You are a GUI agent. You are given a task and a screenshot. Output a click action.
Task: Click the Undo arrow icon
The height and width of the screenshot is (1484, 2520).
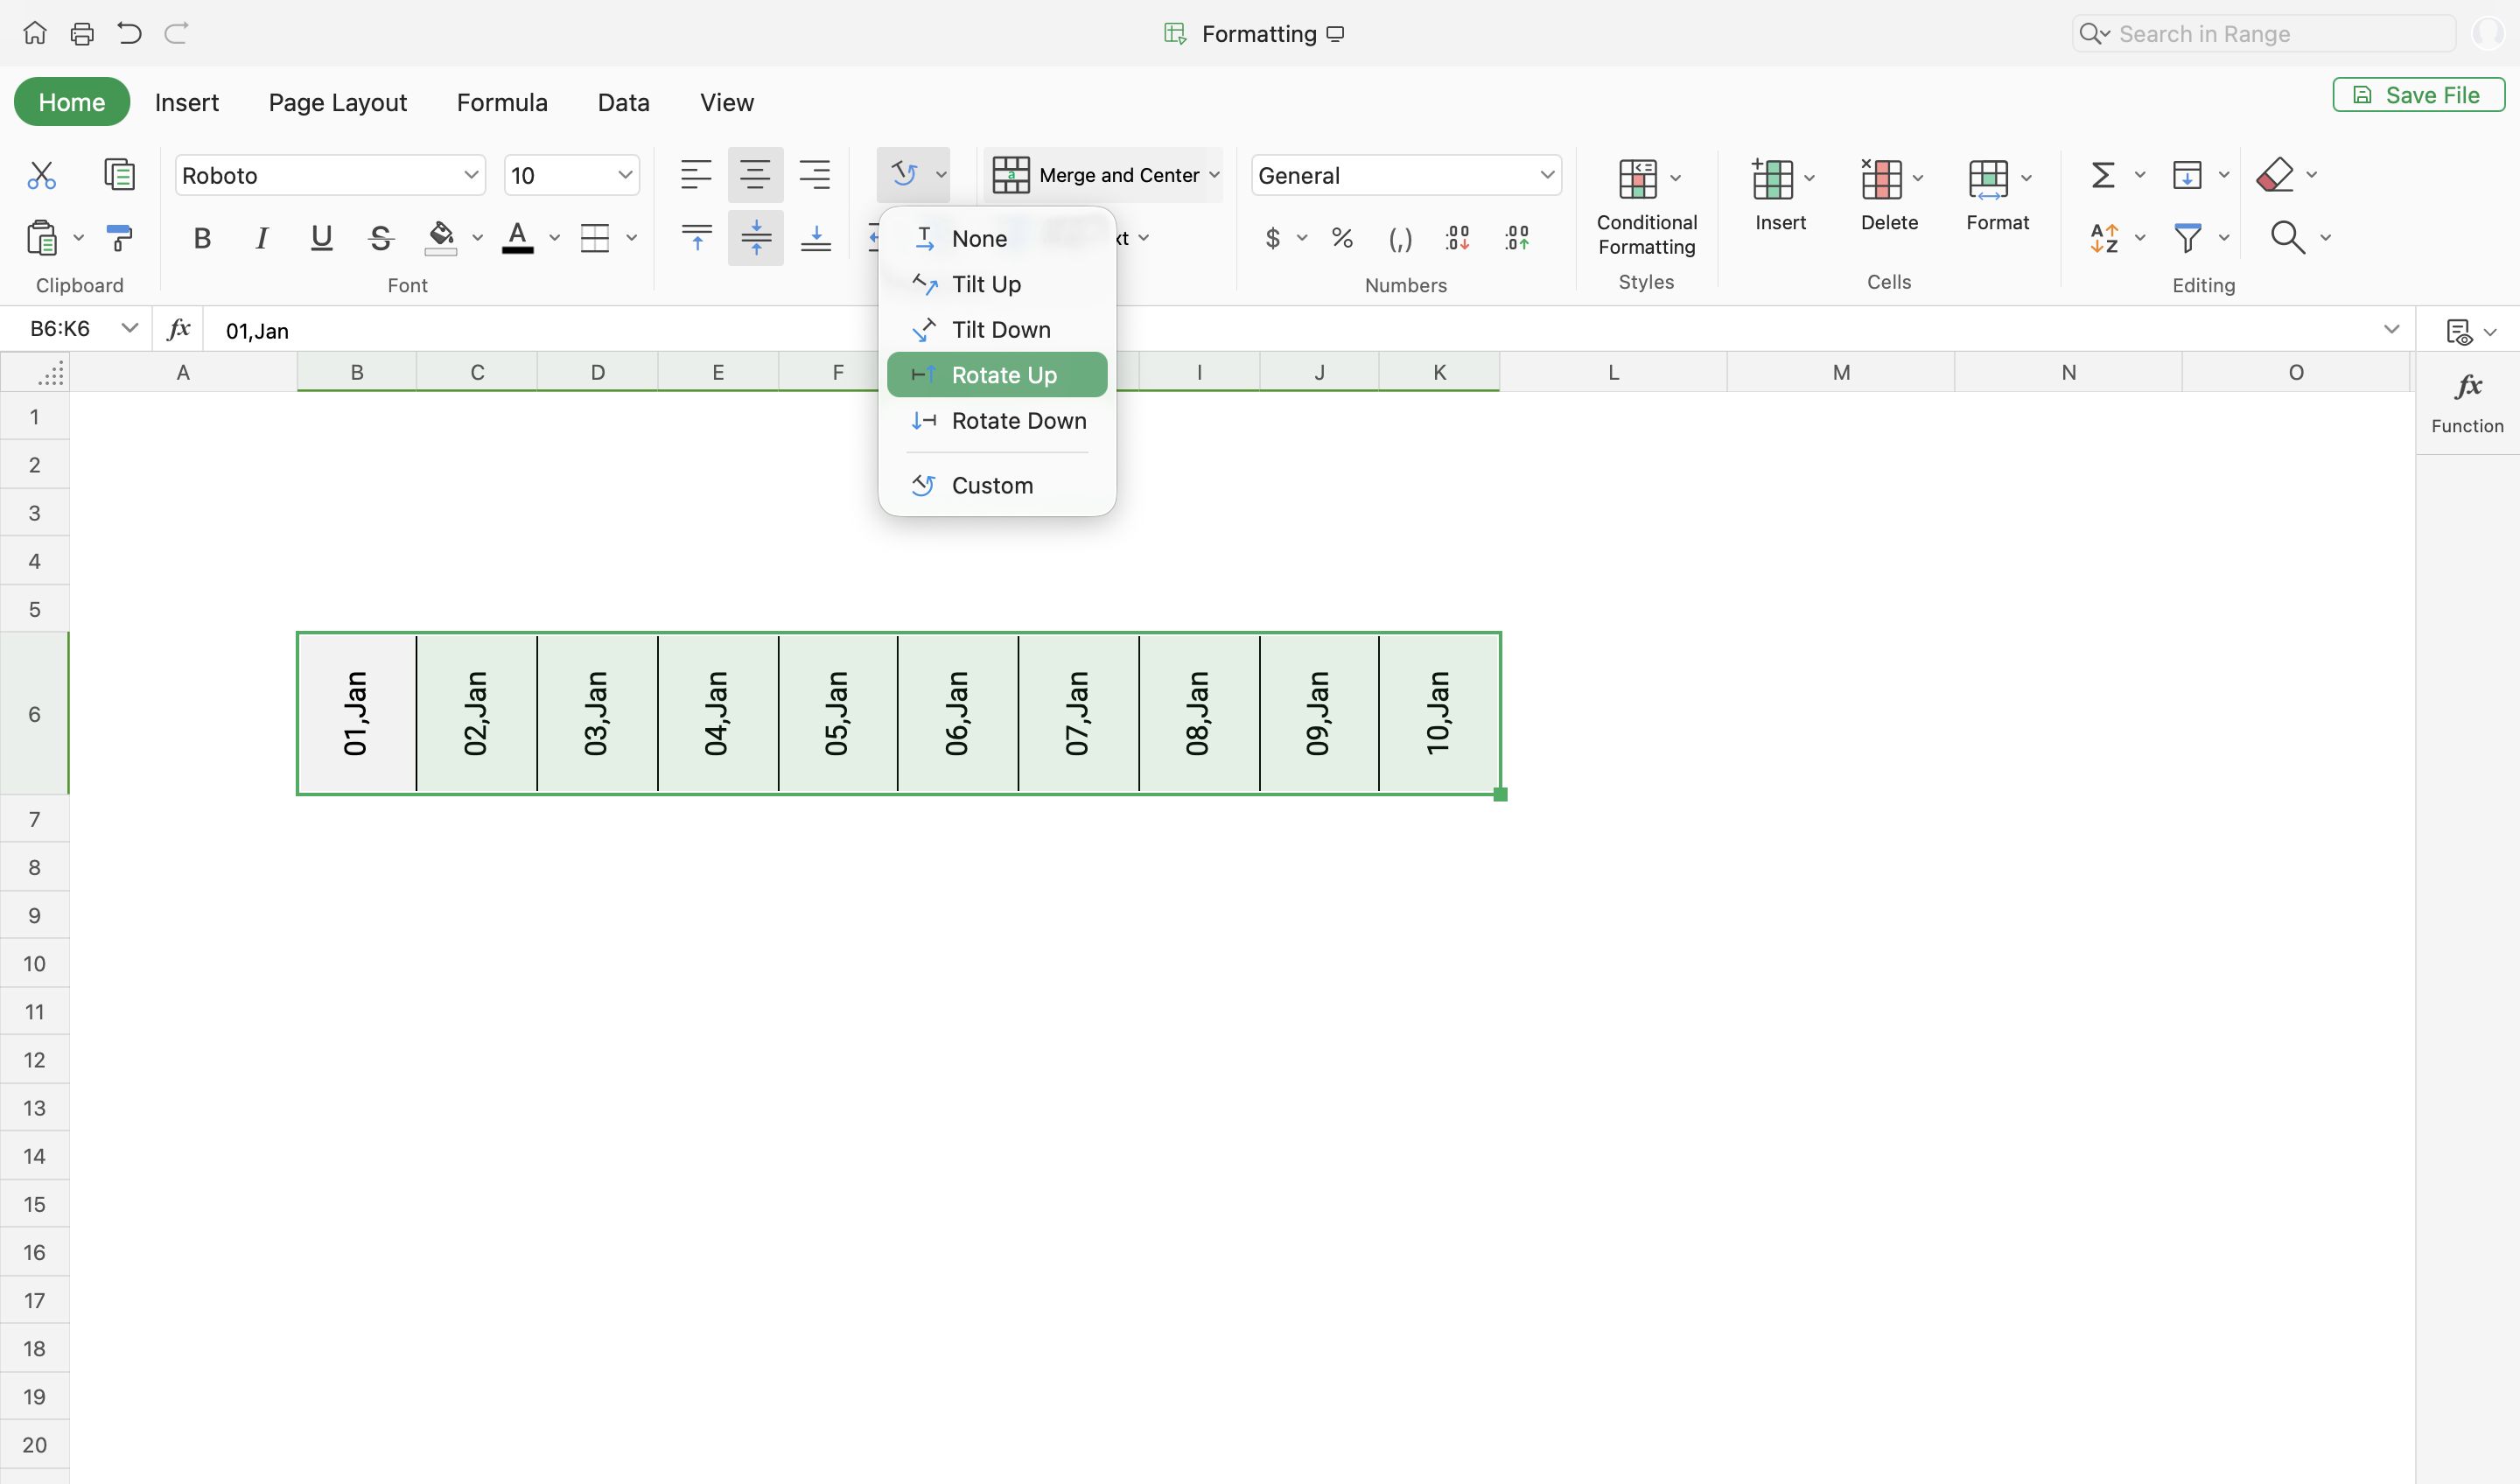coord(129,34)
